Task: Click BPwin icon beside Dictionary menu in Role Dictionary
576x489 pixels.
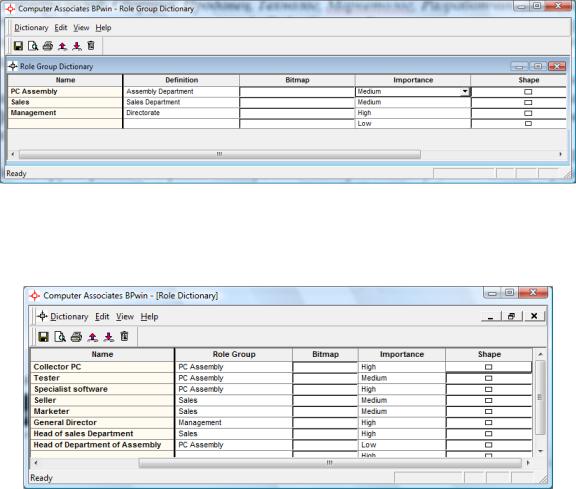Action: click(x=42, y=316)
